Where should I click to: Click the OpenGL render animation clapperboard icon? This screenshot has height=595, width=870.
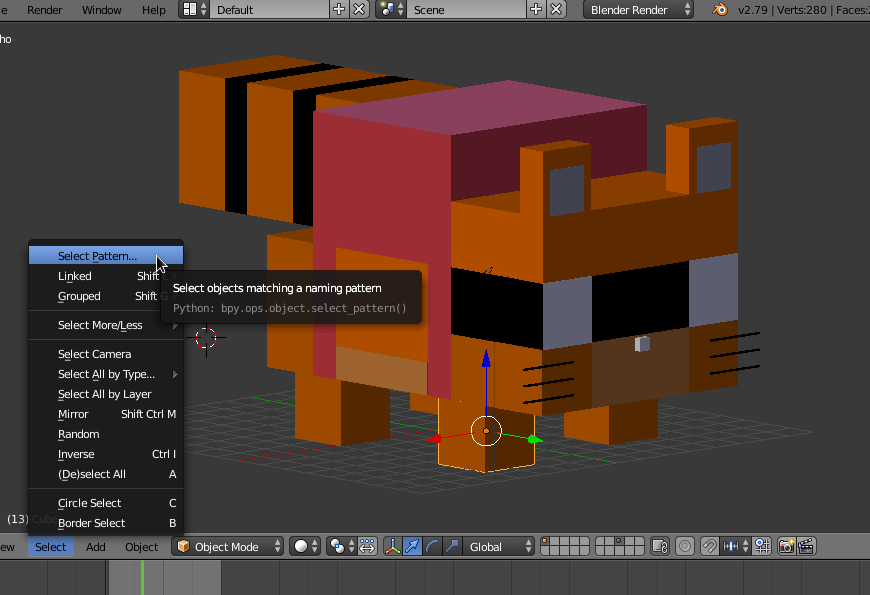[x=805, y=546]
